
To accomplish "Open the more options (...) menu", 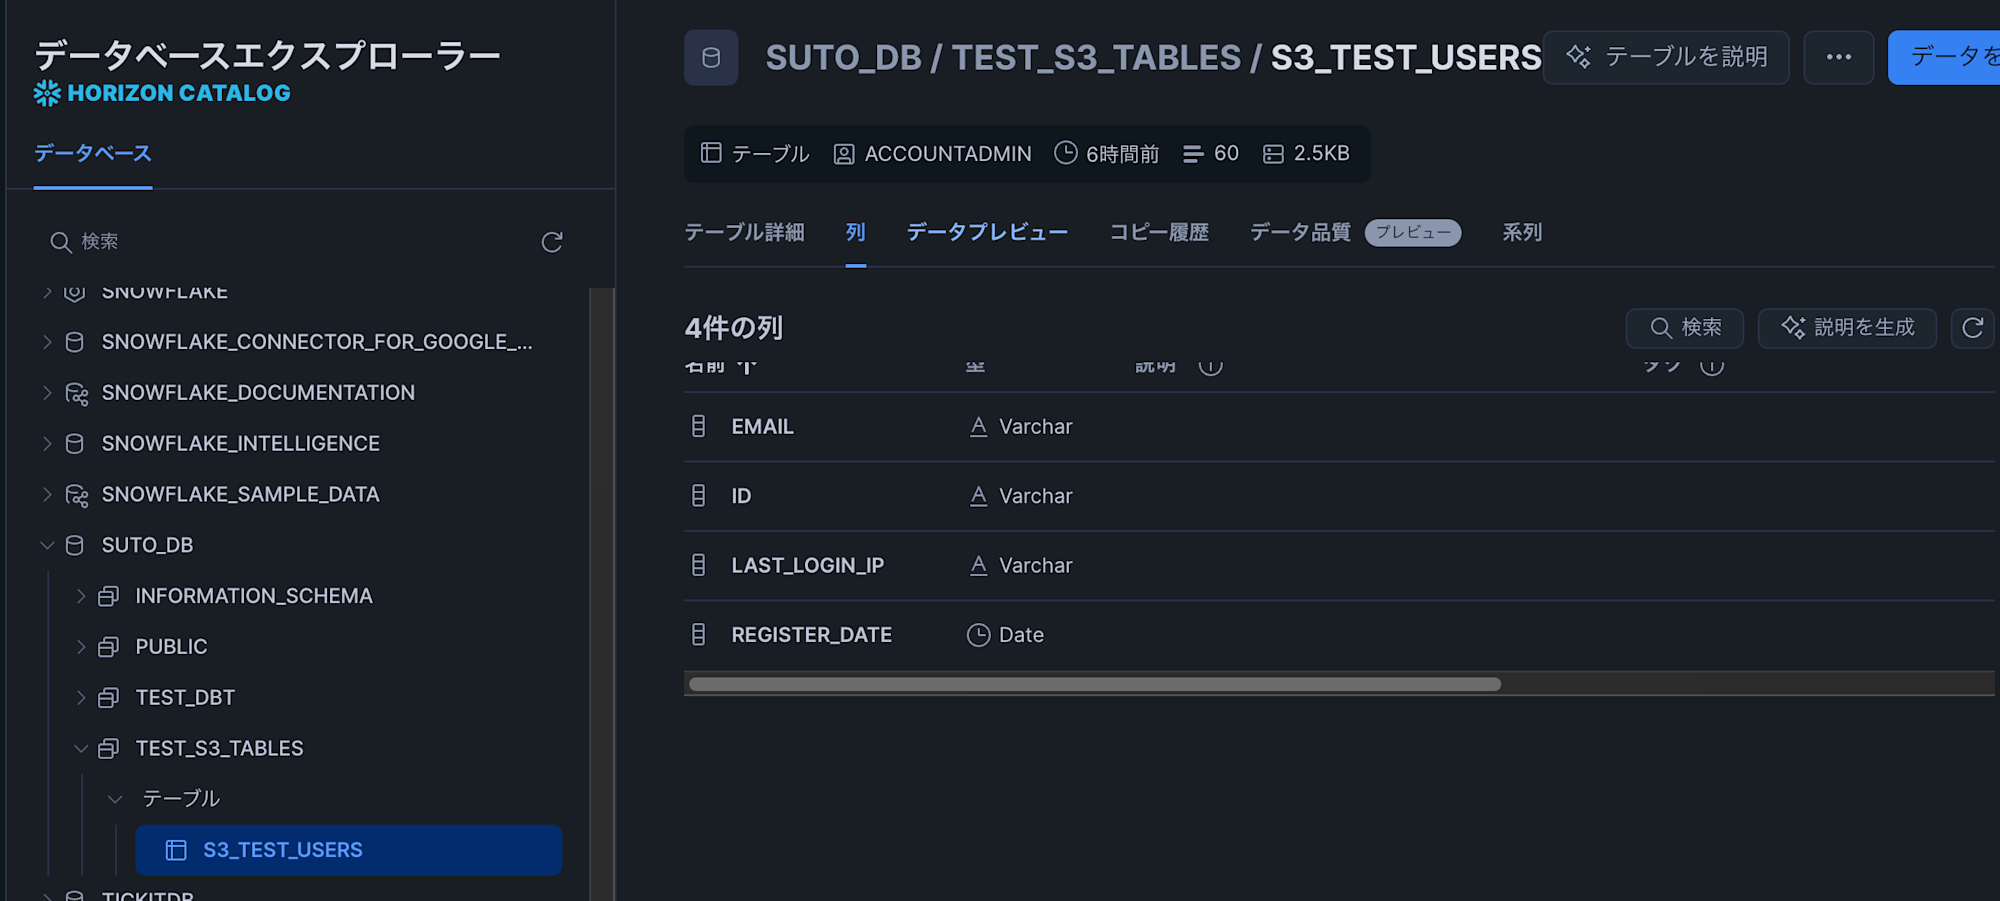I will pyautogui.click(x=1838, y=57).
